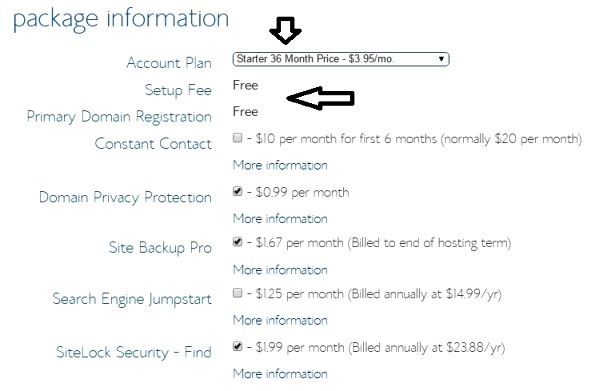Click the dropdown arrow on Account Plan selector
The height and width of the screenshot is (391, 591).
click(441, 59)
